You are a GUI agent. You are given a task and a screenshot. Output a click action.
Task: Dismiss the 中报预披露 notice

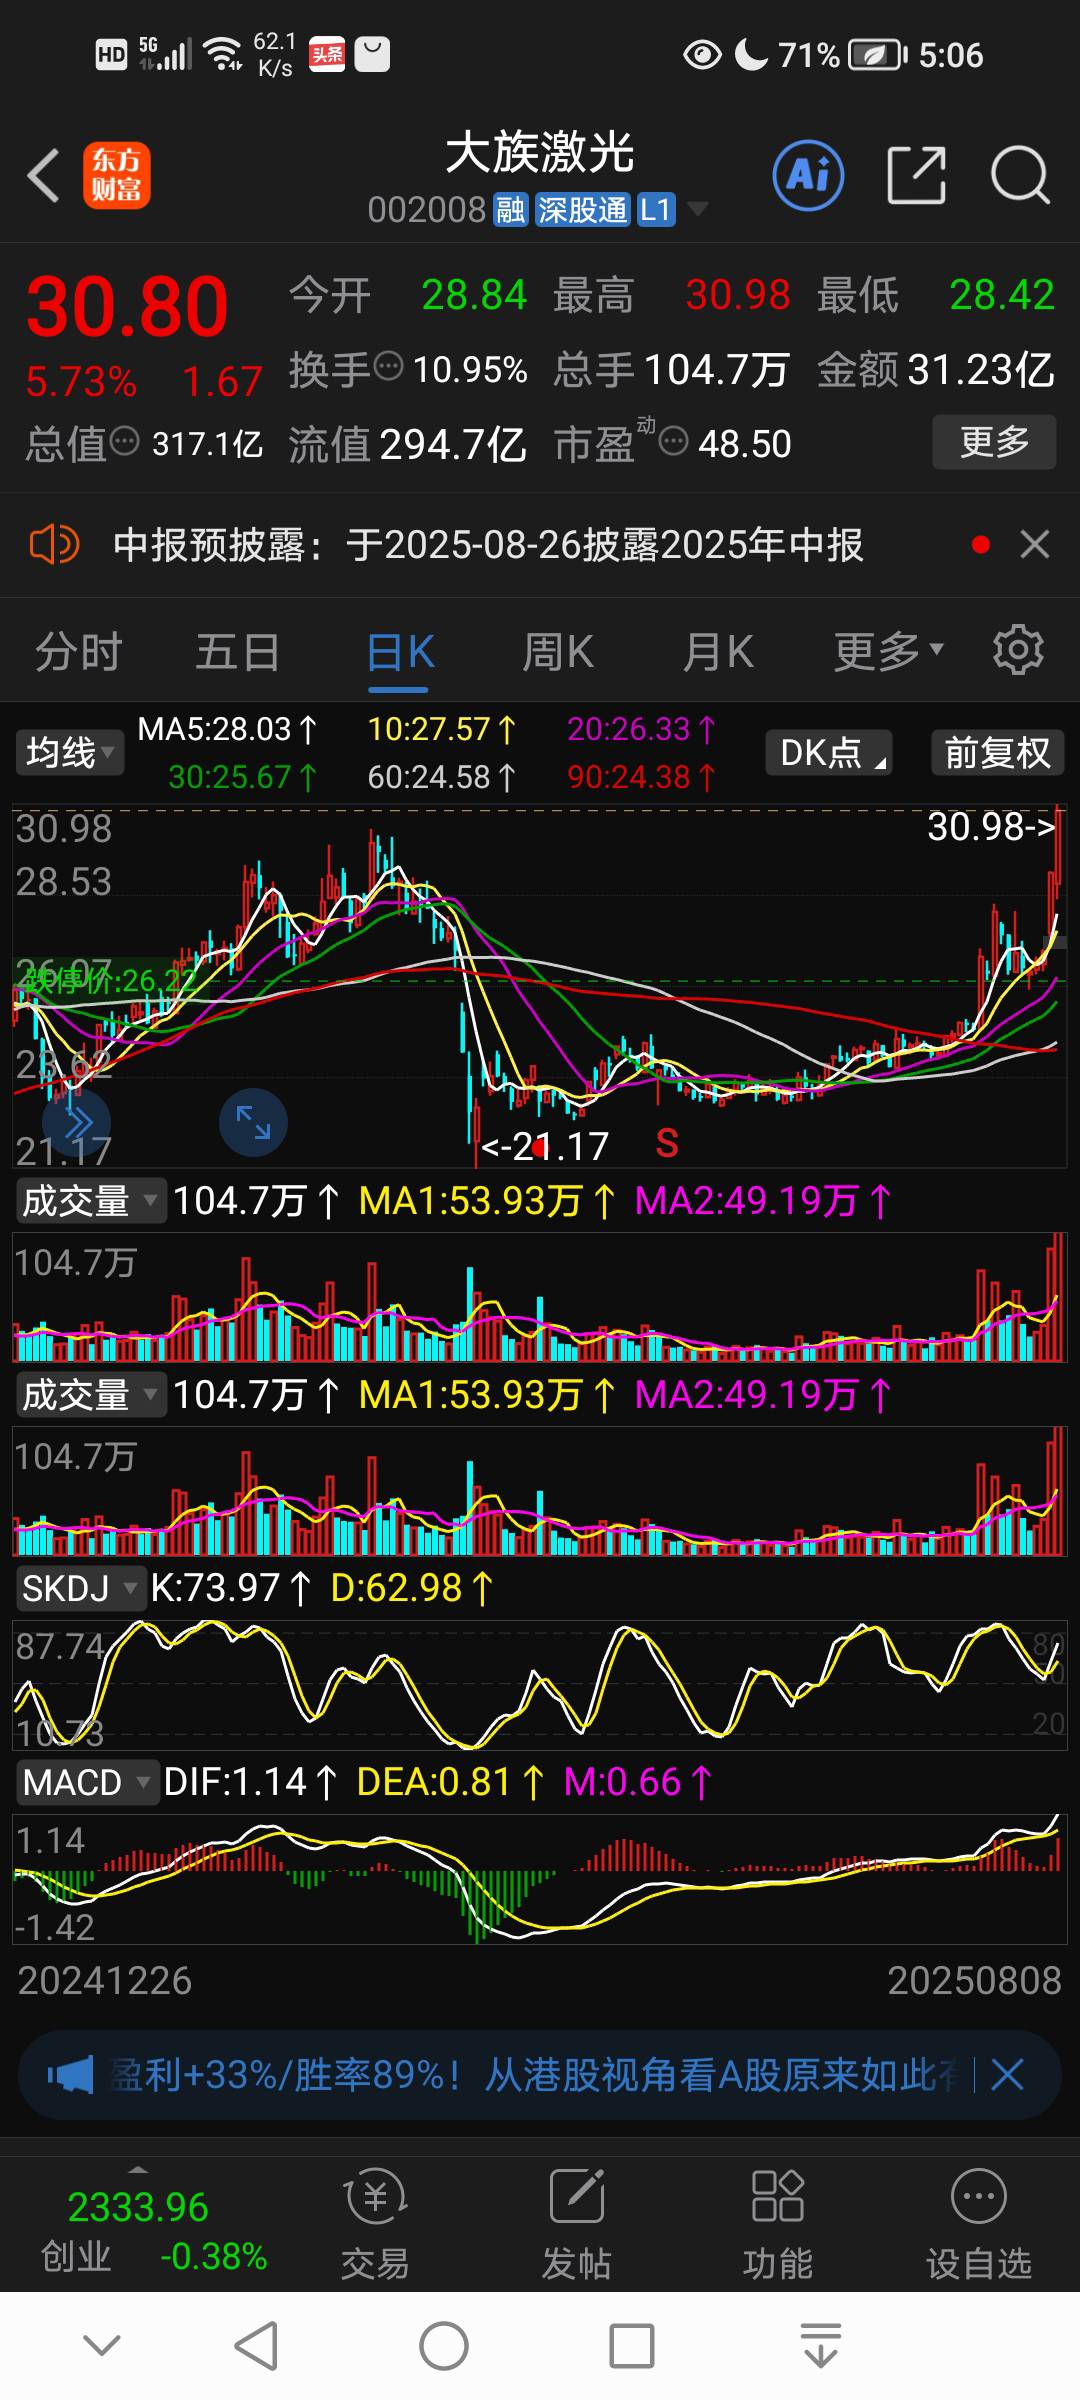coord(1035,545)
